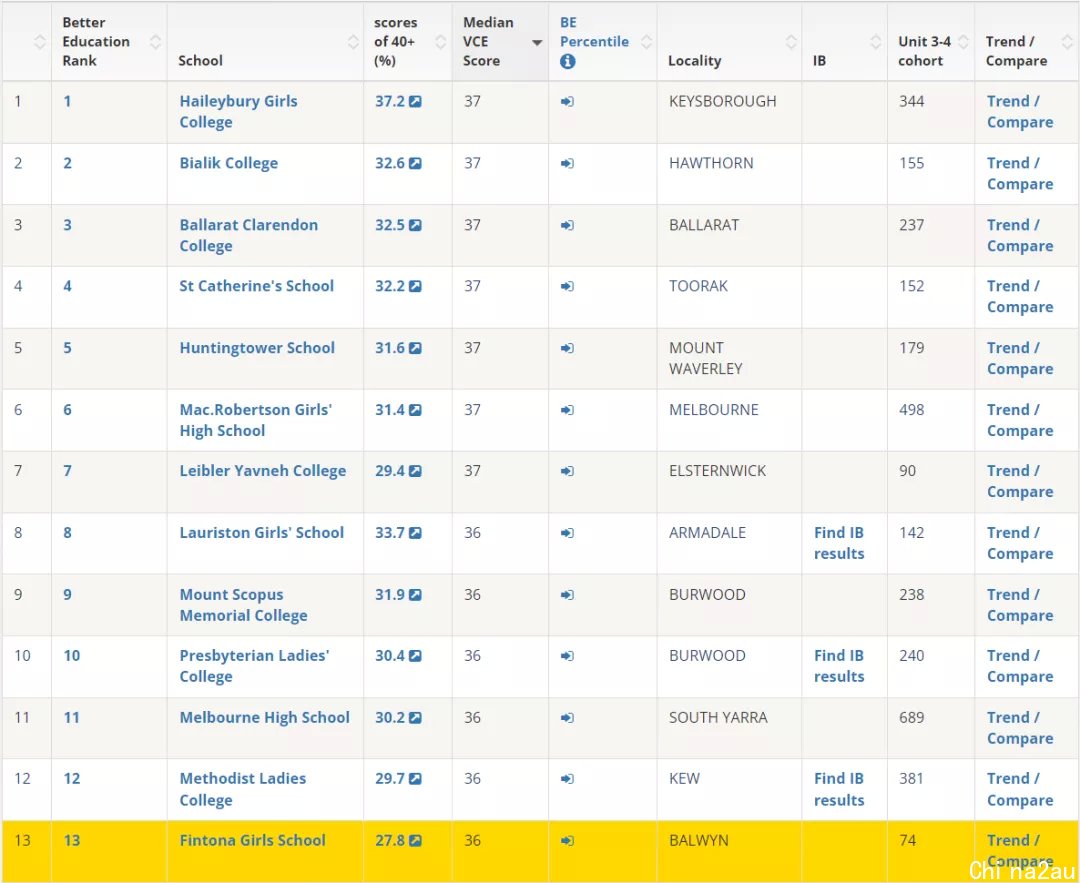Click the chart icon beside score 32.5

(x=415, y=225)
